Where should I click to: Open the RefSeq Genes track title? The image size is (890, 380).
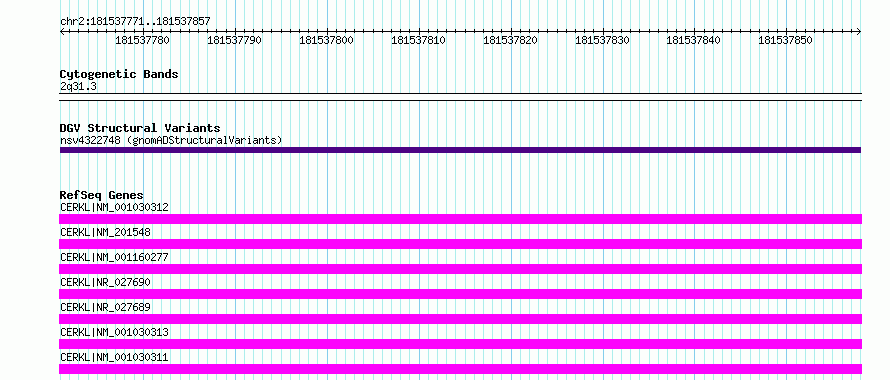click(102, 195)
